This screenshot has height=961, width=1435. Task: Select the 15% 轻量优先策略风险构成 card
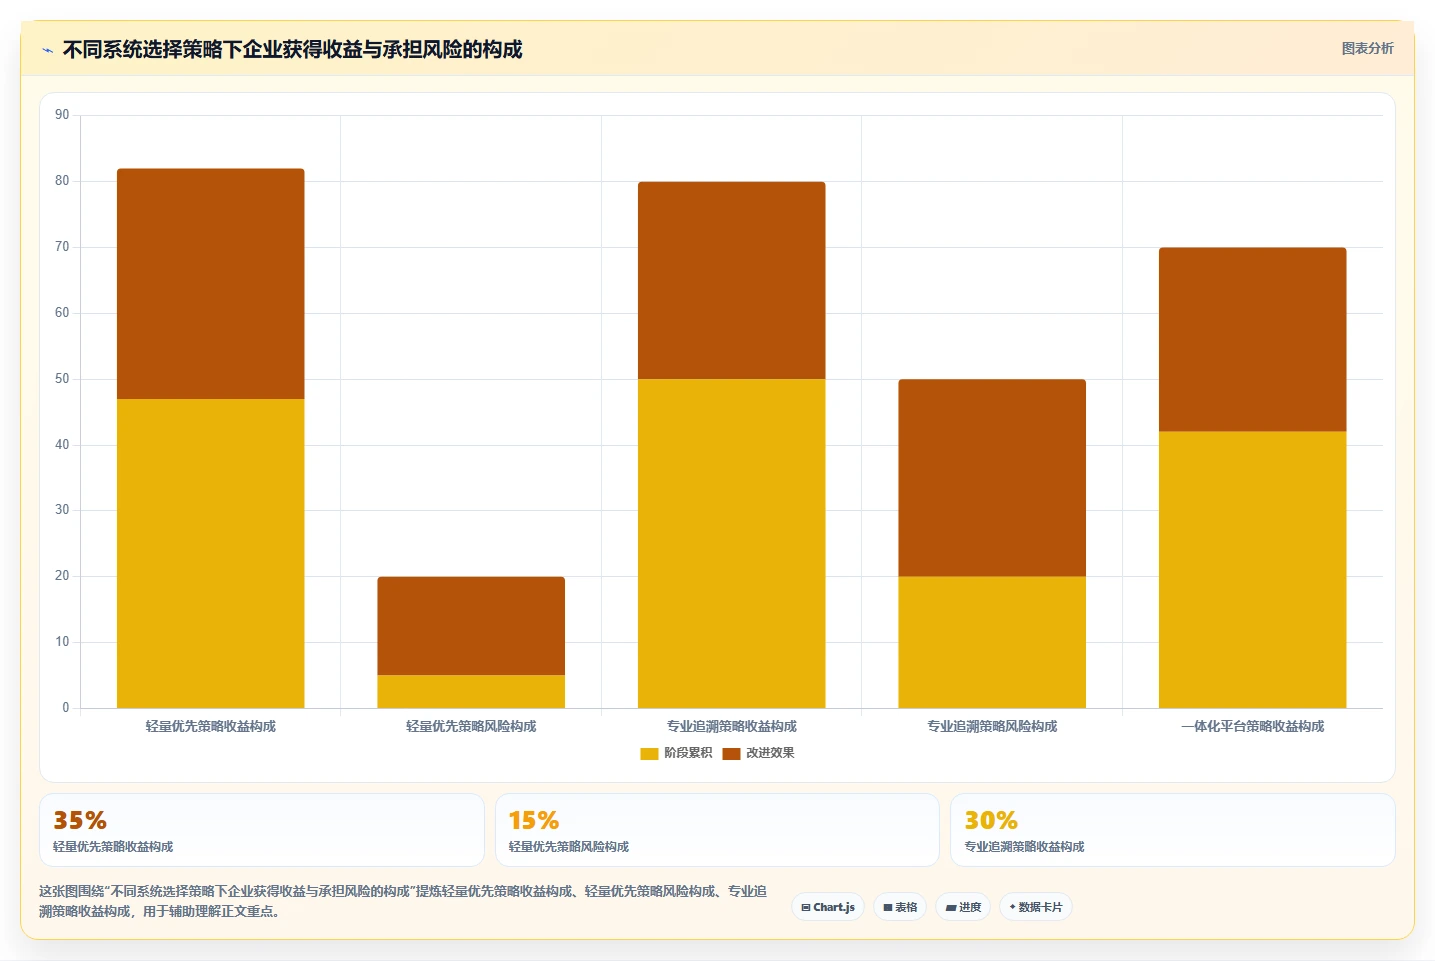[x=717, y=830]
